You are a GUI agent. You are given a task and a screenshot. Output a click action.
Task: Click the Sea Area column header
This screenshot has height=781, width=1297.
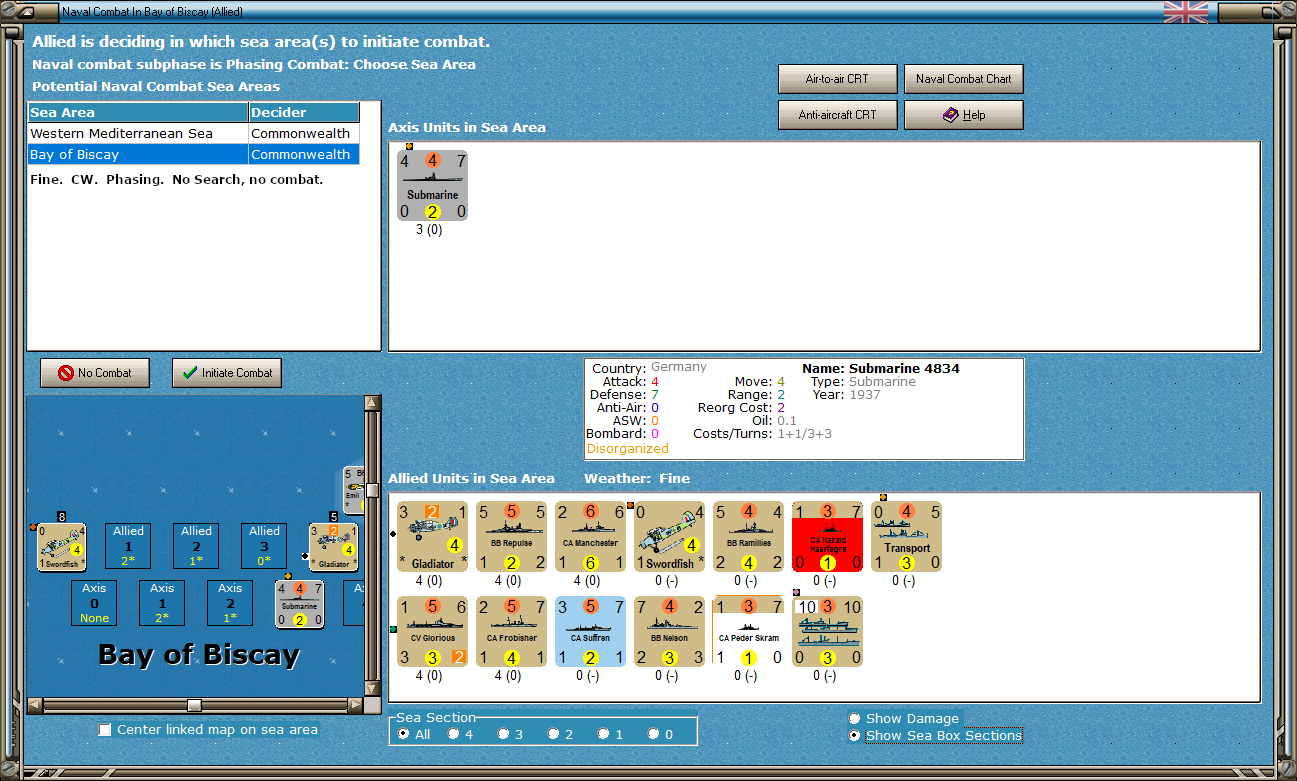coord(138,113)
